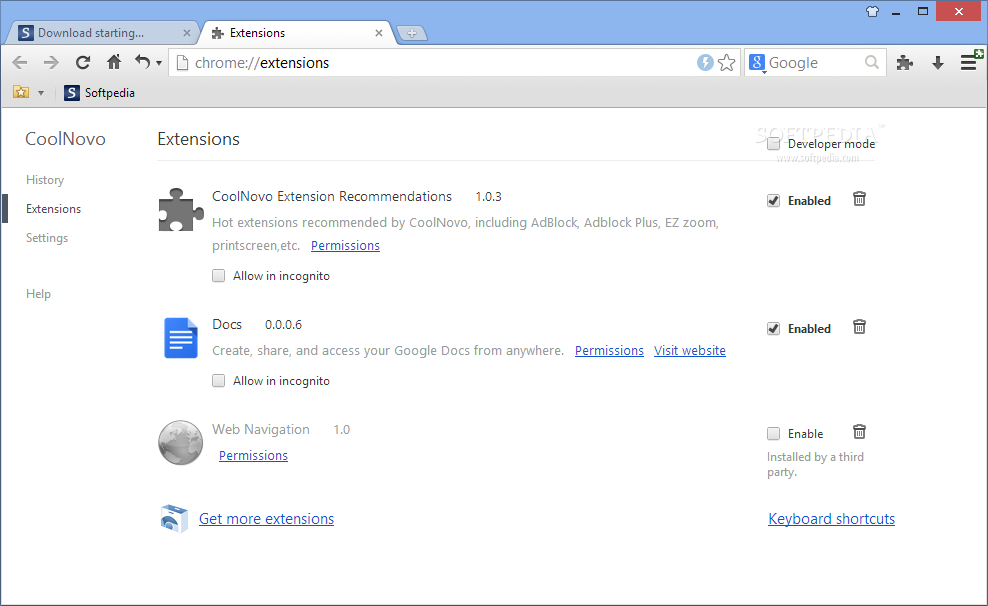Open the extensions puzzle toolbar icon

(905, 62)
